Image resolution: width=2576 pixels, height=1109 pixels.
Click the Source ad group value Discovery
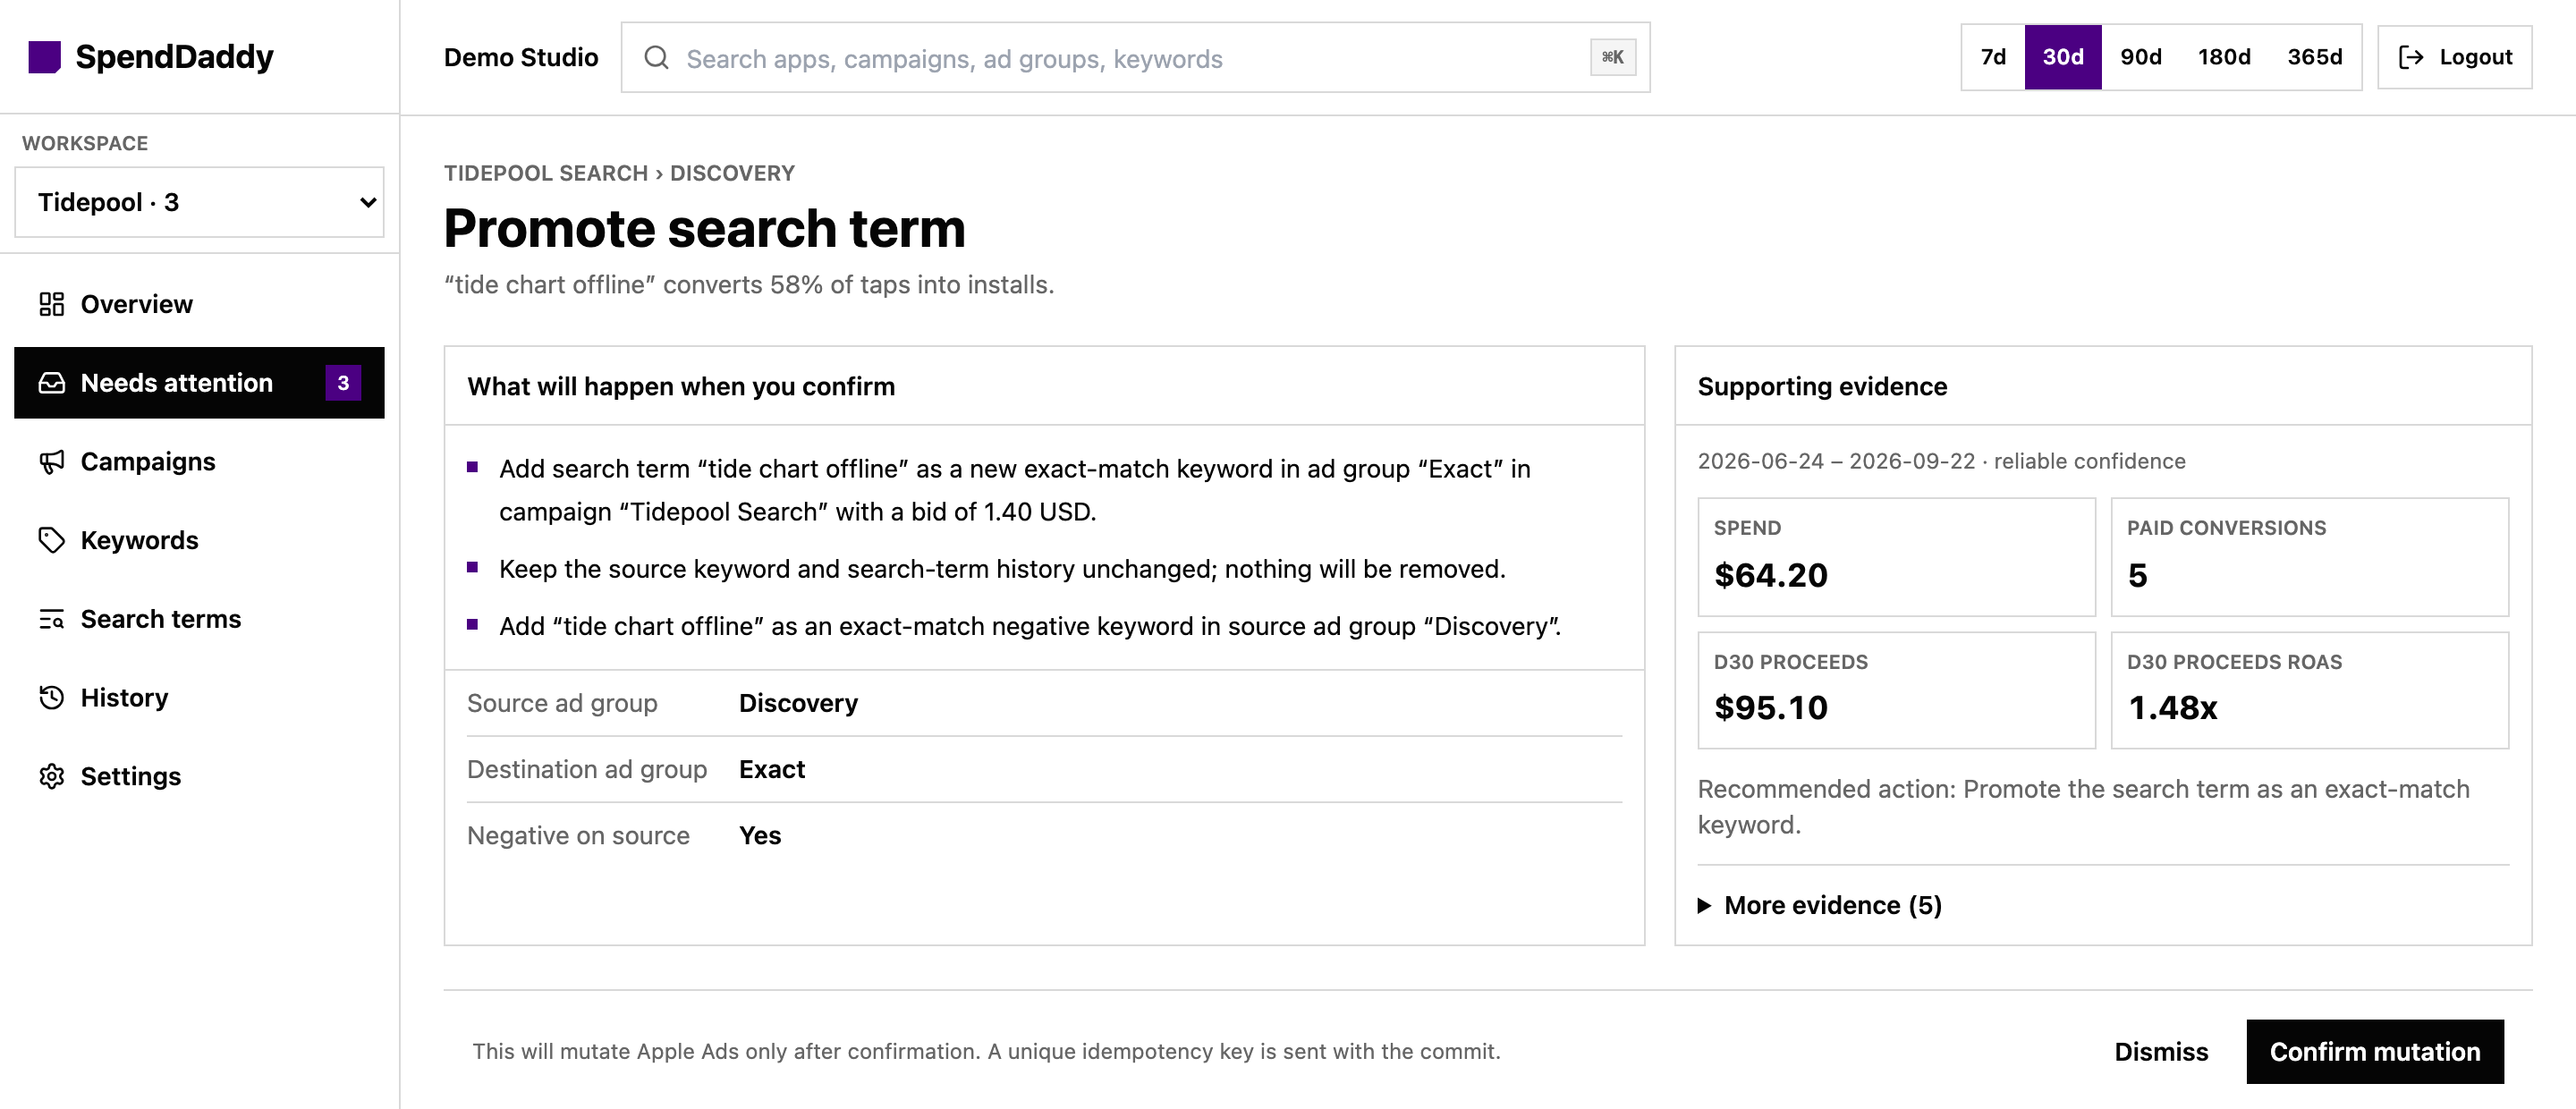798,703
